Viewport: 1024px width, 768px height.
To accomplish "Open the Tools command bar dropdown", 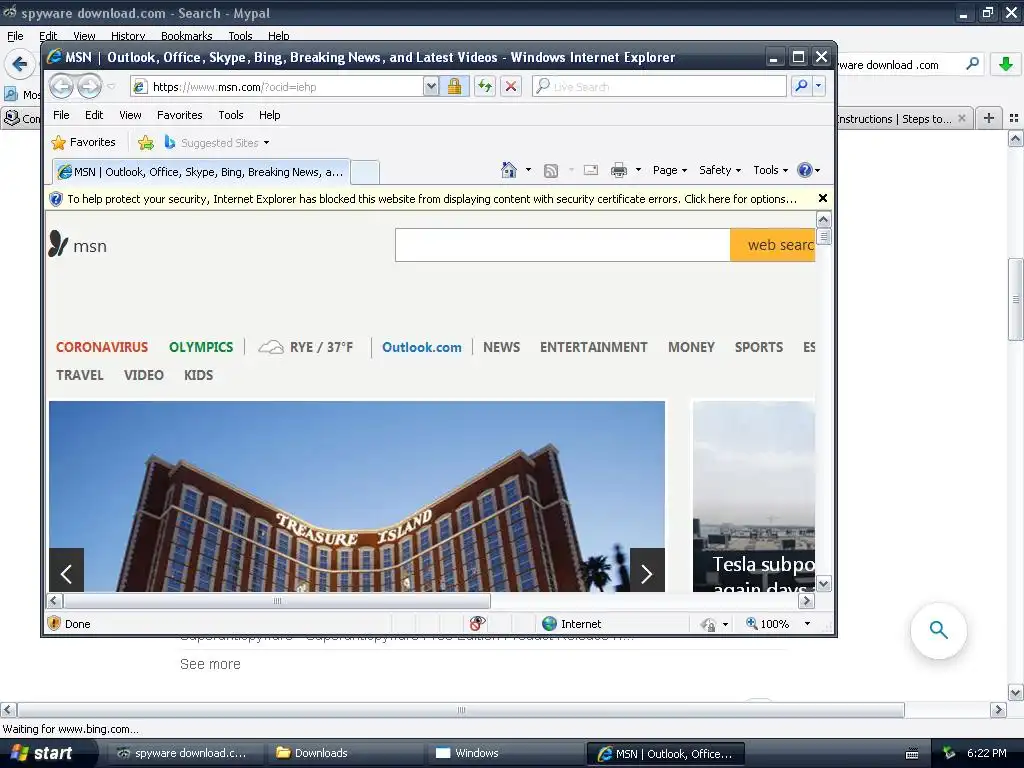I will (771, 170).
